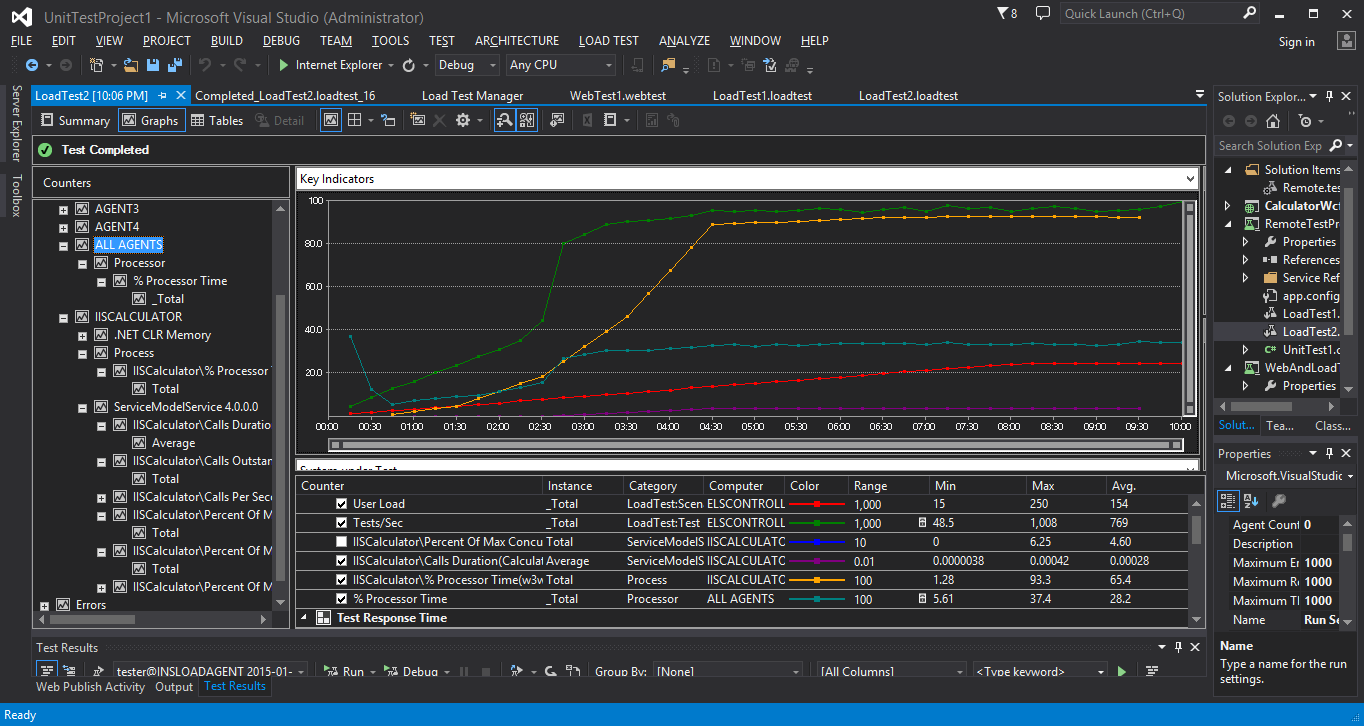Click the synchronize panels icon after layout grid
This screenshot has height=726, width=1364.
[388, 120]
